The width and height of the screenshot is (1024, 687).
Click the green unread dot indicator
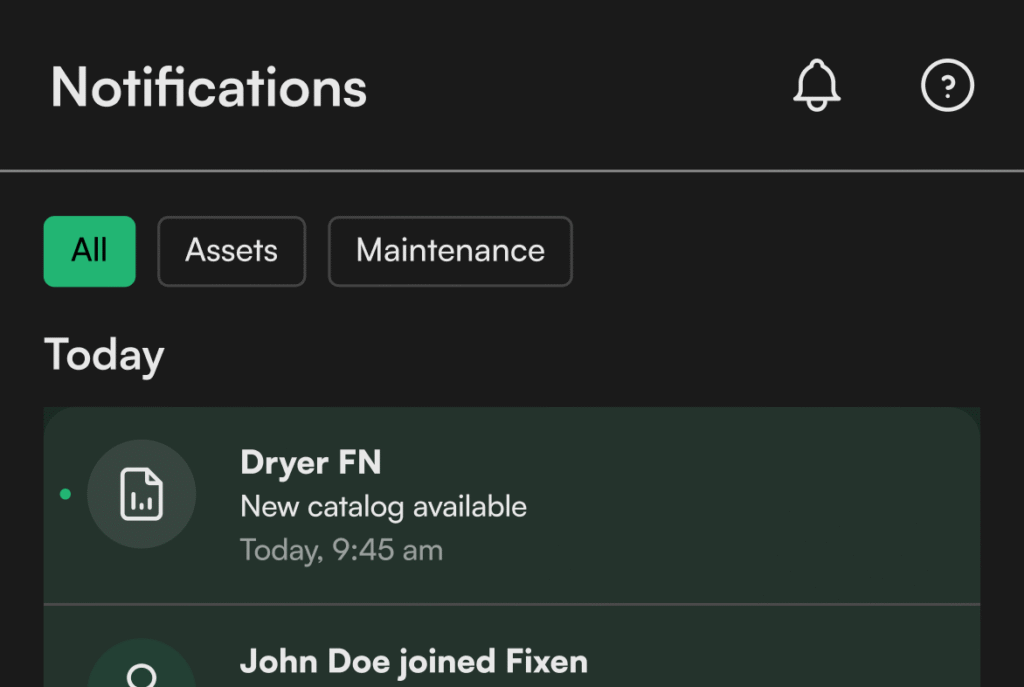click(66, 494)
